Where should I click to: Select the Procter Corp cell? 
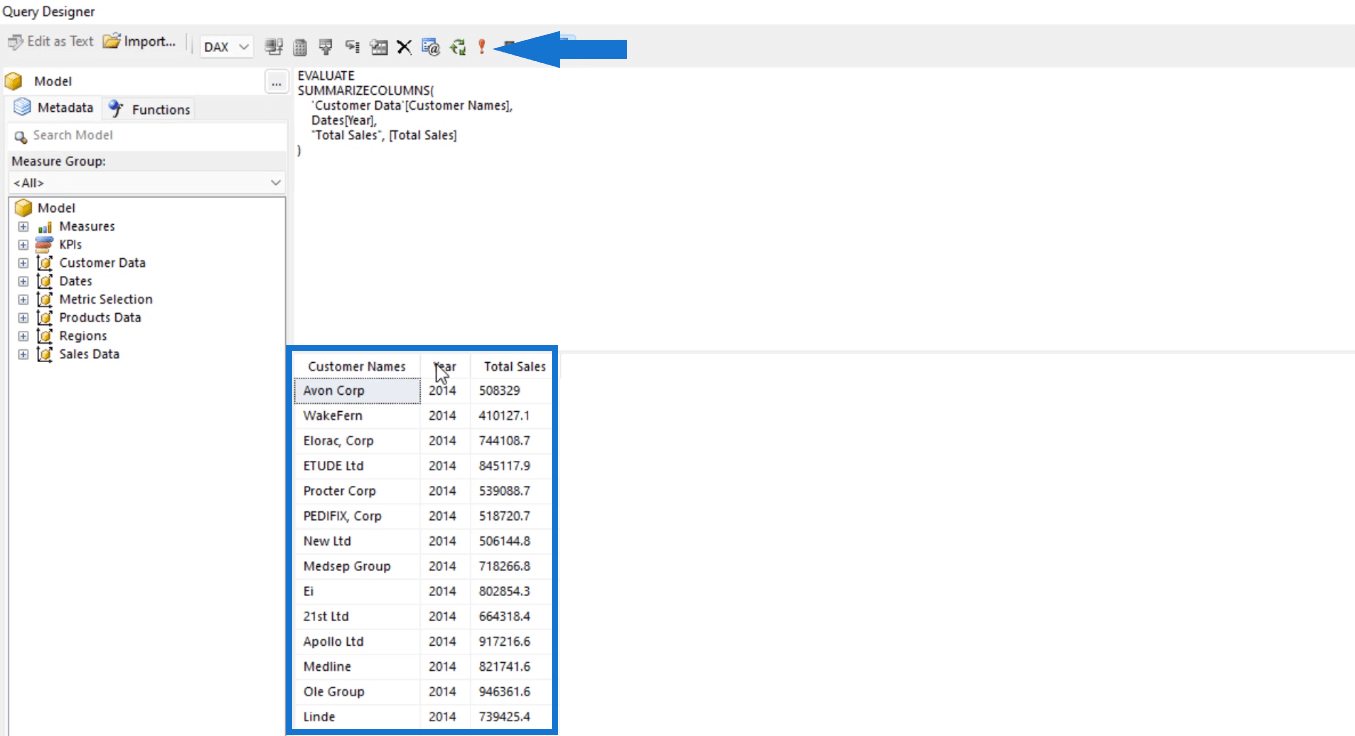click(357, 491)
